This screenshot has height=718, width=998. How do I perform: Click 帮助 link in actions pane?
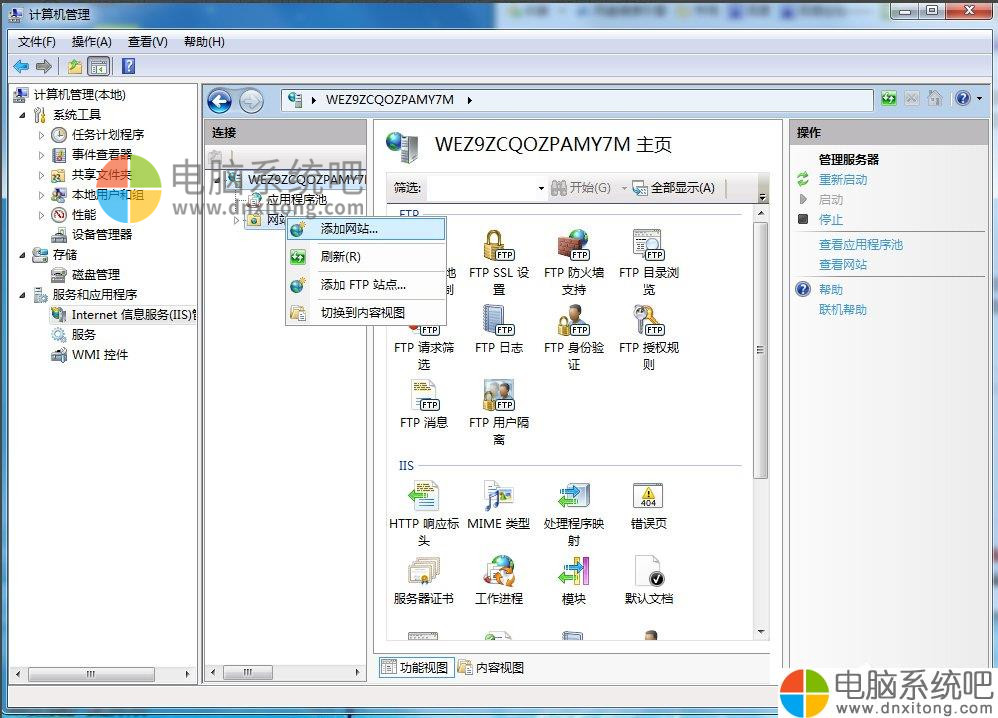point(831,290)
